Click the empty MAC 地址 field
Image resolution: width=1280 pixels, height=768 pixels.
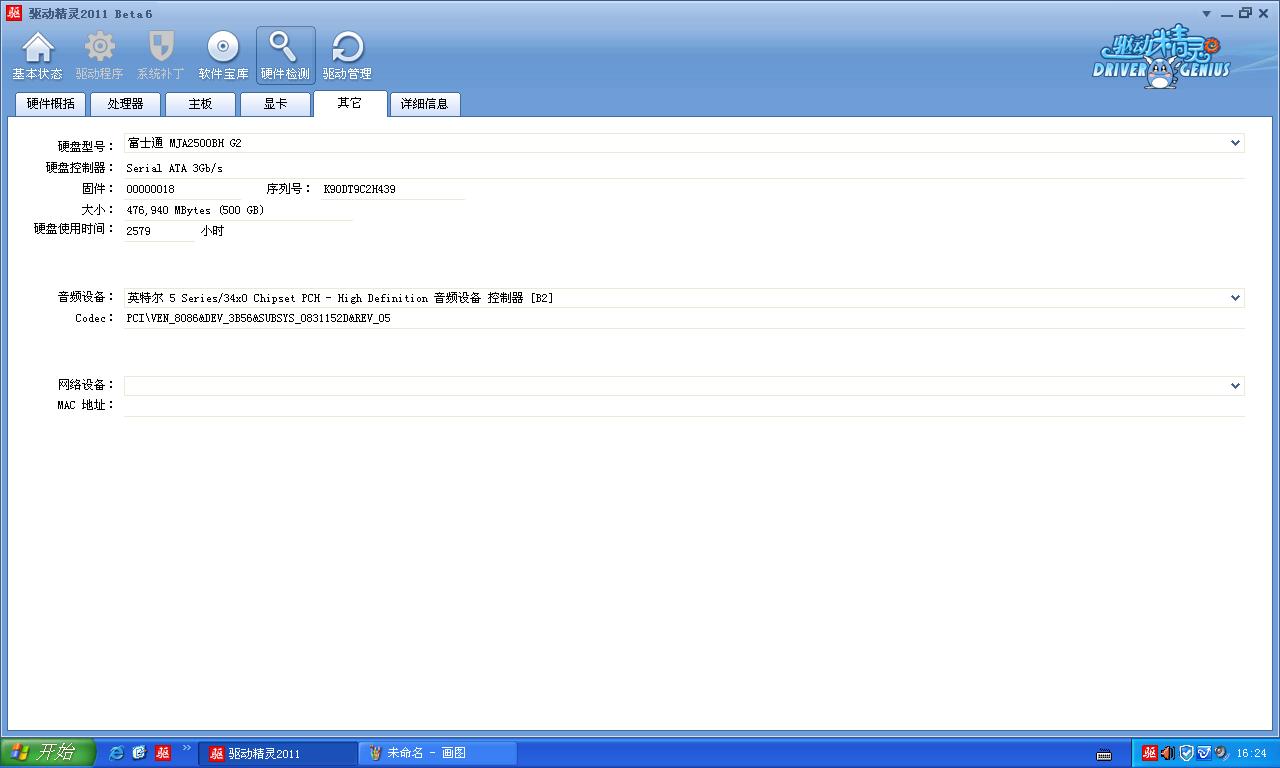(x=684, y=406)
